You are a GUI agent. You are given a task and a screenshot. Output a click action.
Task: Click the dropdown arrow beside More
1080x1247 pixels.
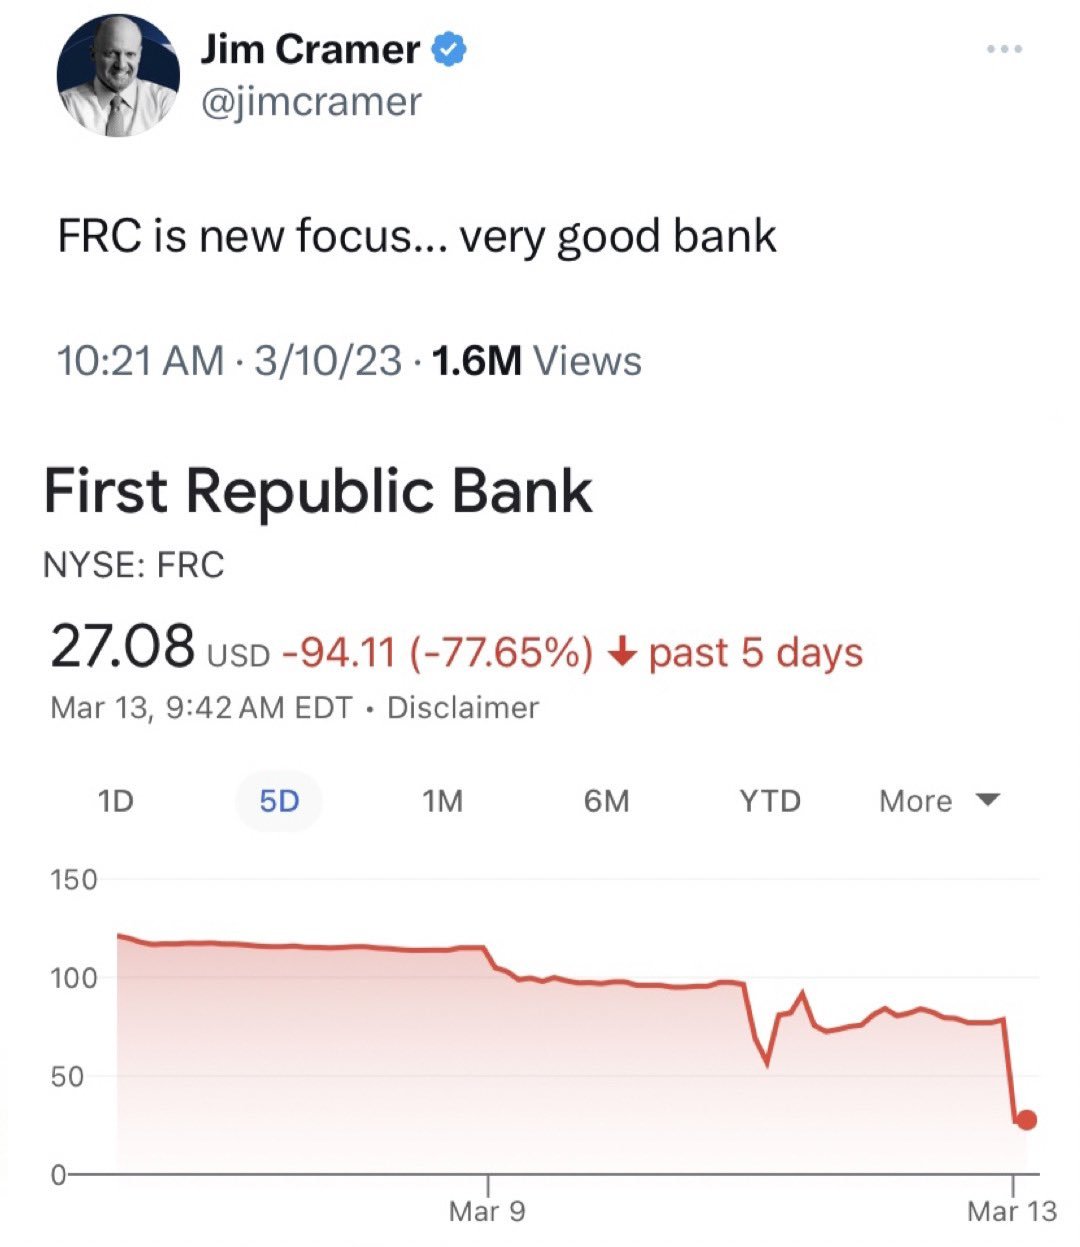(987, 800)
